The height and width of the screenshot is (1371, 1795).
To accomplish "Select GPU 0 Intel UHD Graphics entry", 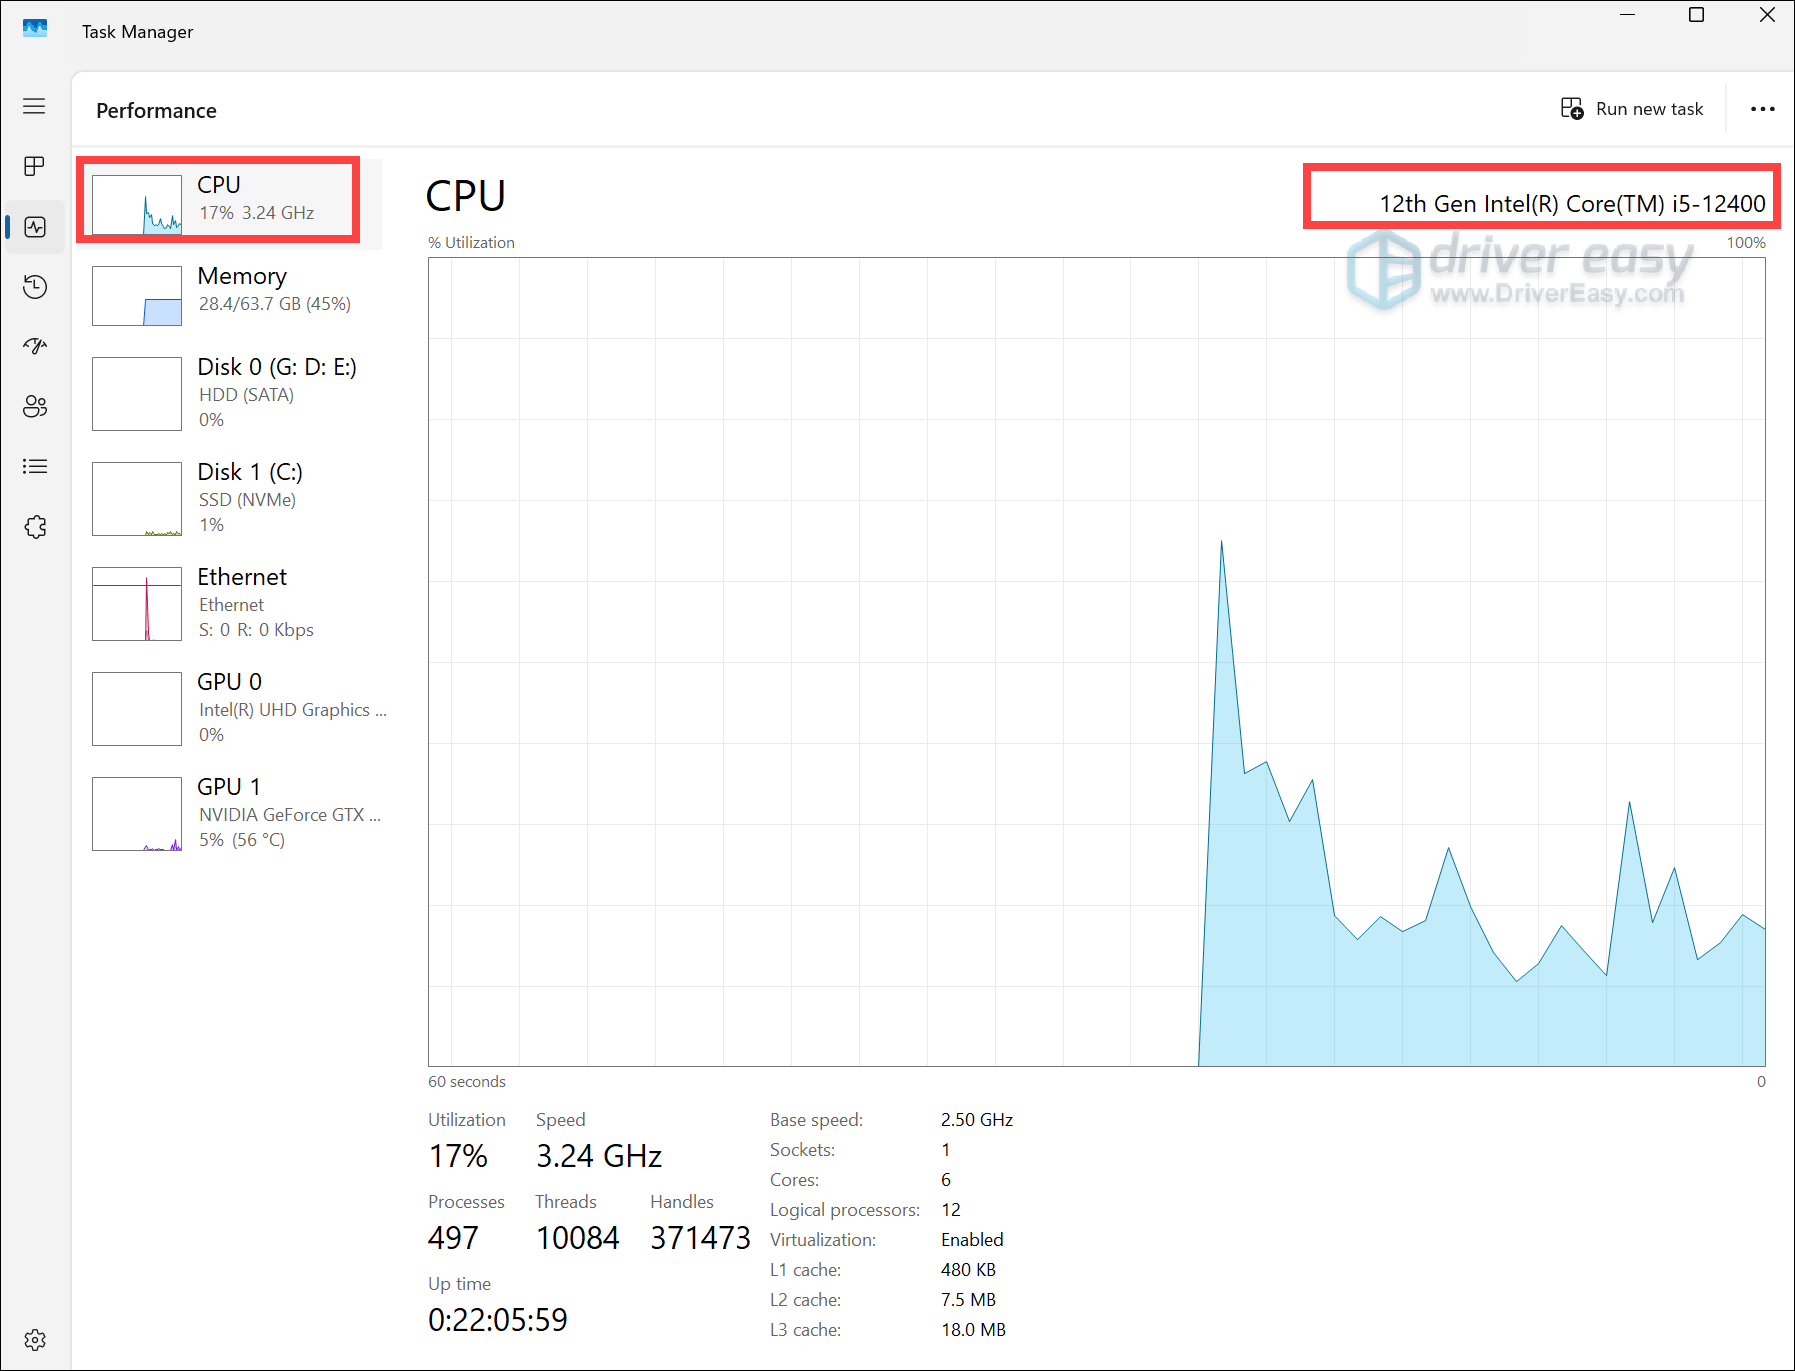I will pos(240,707).
